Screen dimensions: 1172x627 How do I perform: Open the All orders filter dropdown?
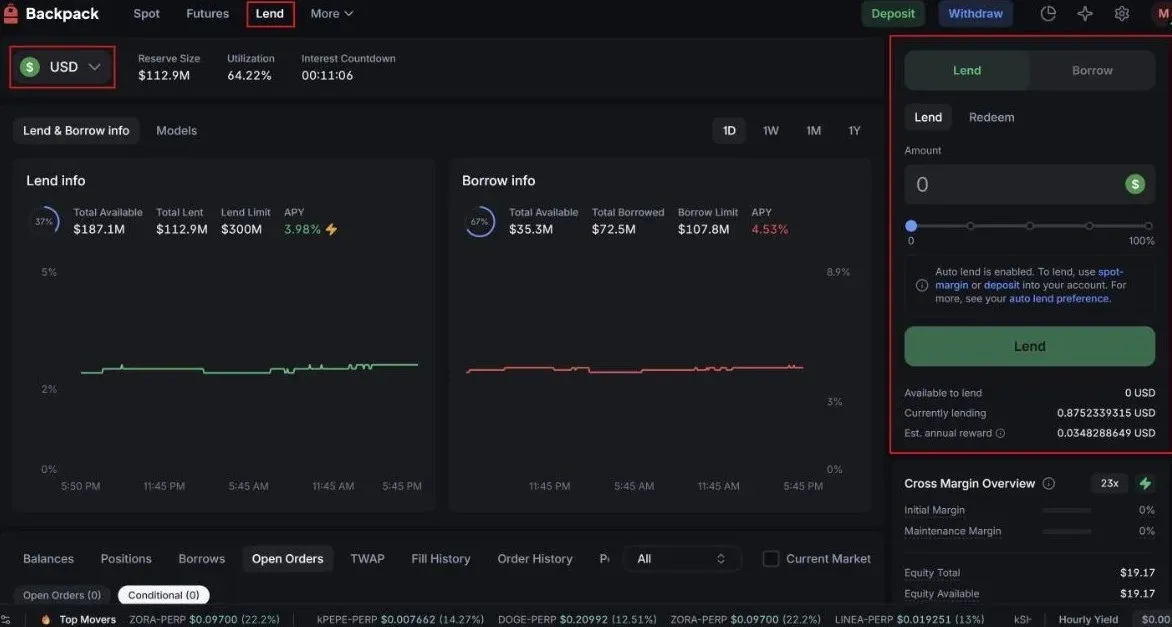coord(681,558)
